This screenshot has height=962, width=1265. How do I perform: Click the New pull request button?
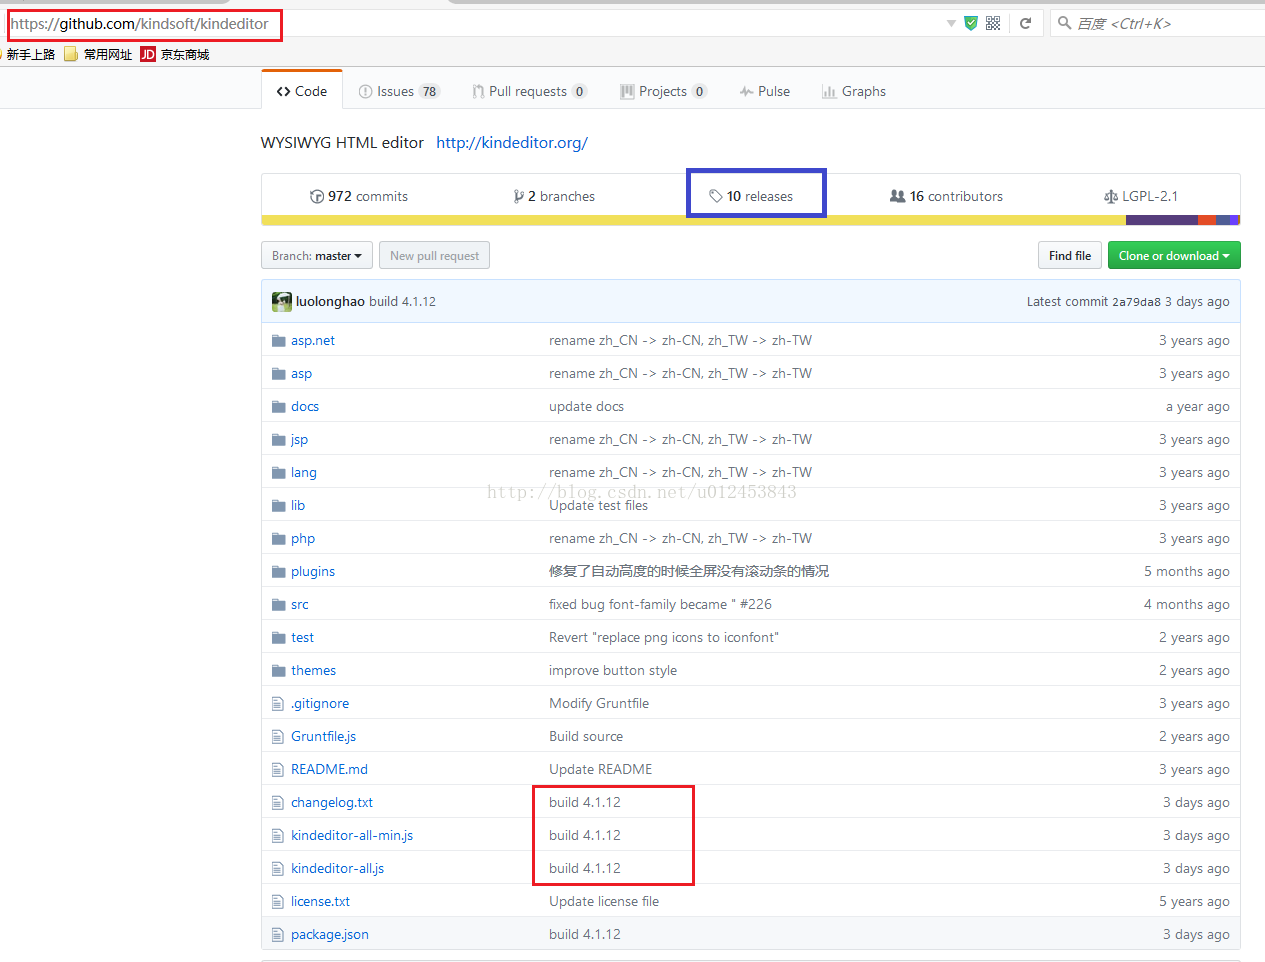point(434,255)
